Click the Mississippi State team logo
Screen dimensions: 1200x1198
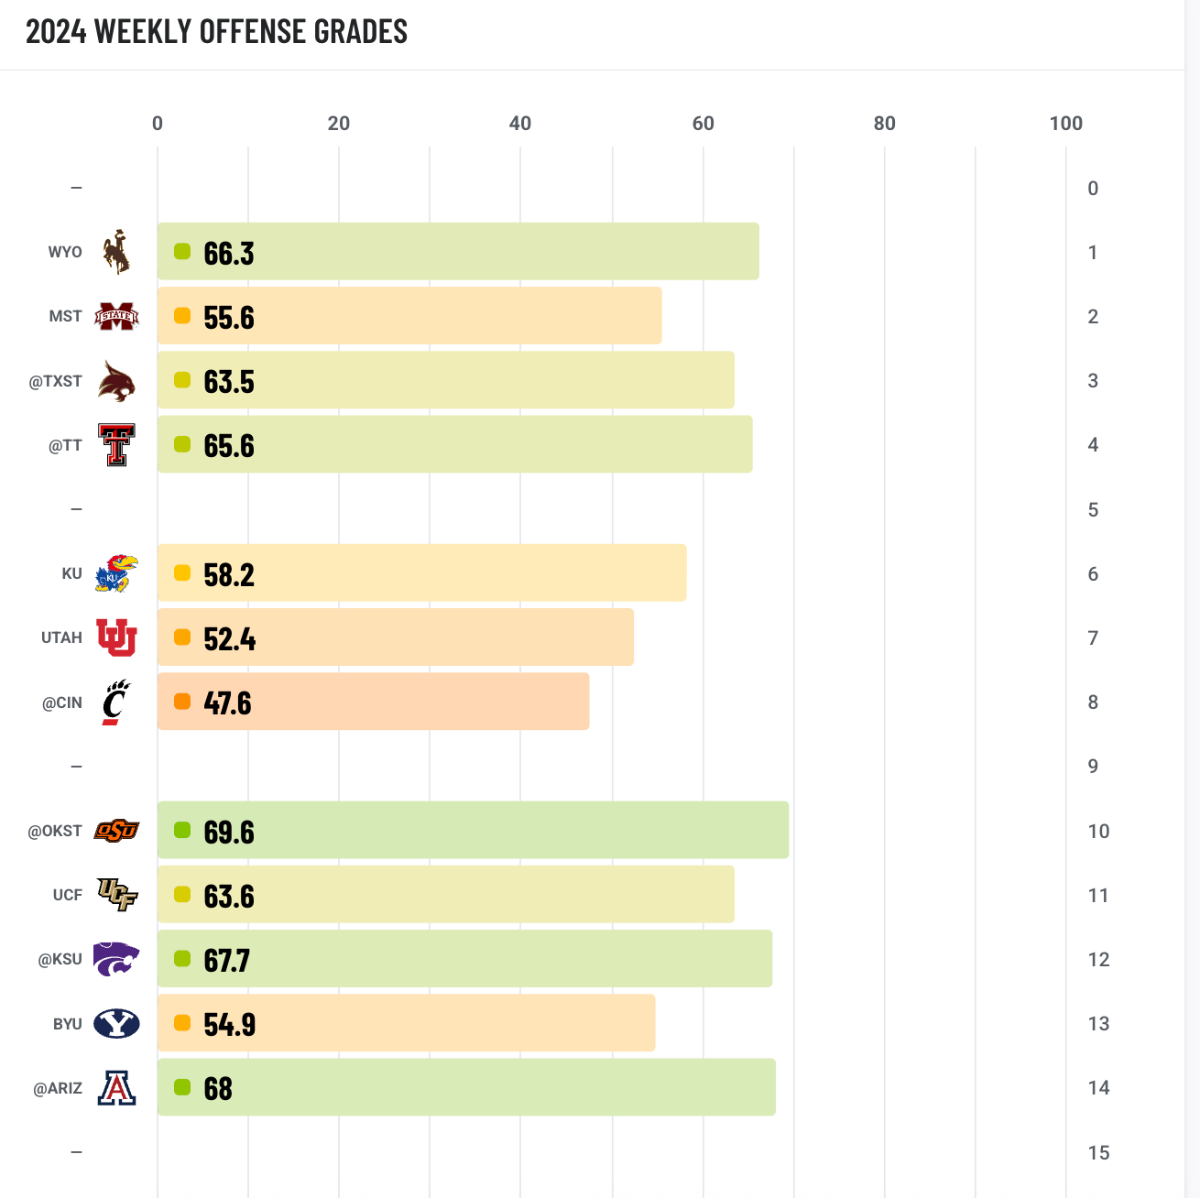tap(116, 317)
